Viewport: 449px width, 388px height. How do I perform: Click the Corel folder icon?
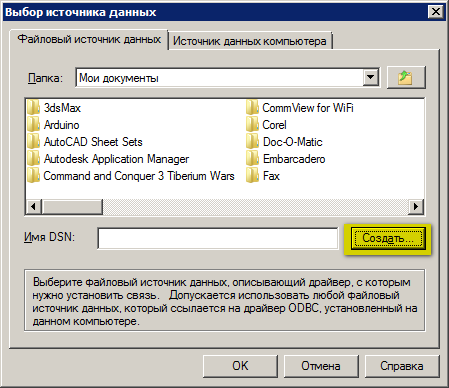252,125
